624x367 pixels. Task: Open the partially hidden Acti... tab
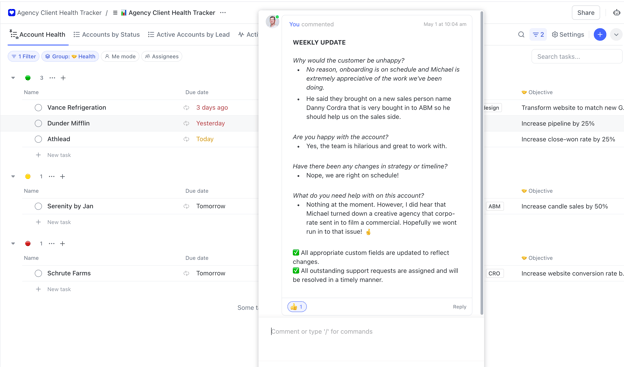coord(248,35)
